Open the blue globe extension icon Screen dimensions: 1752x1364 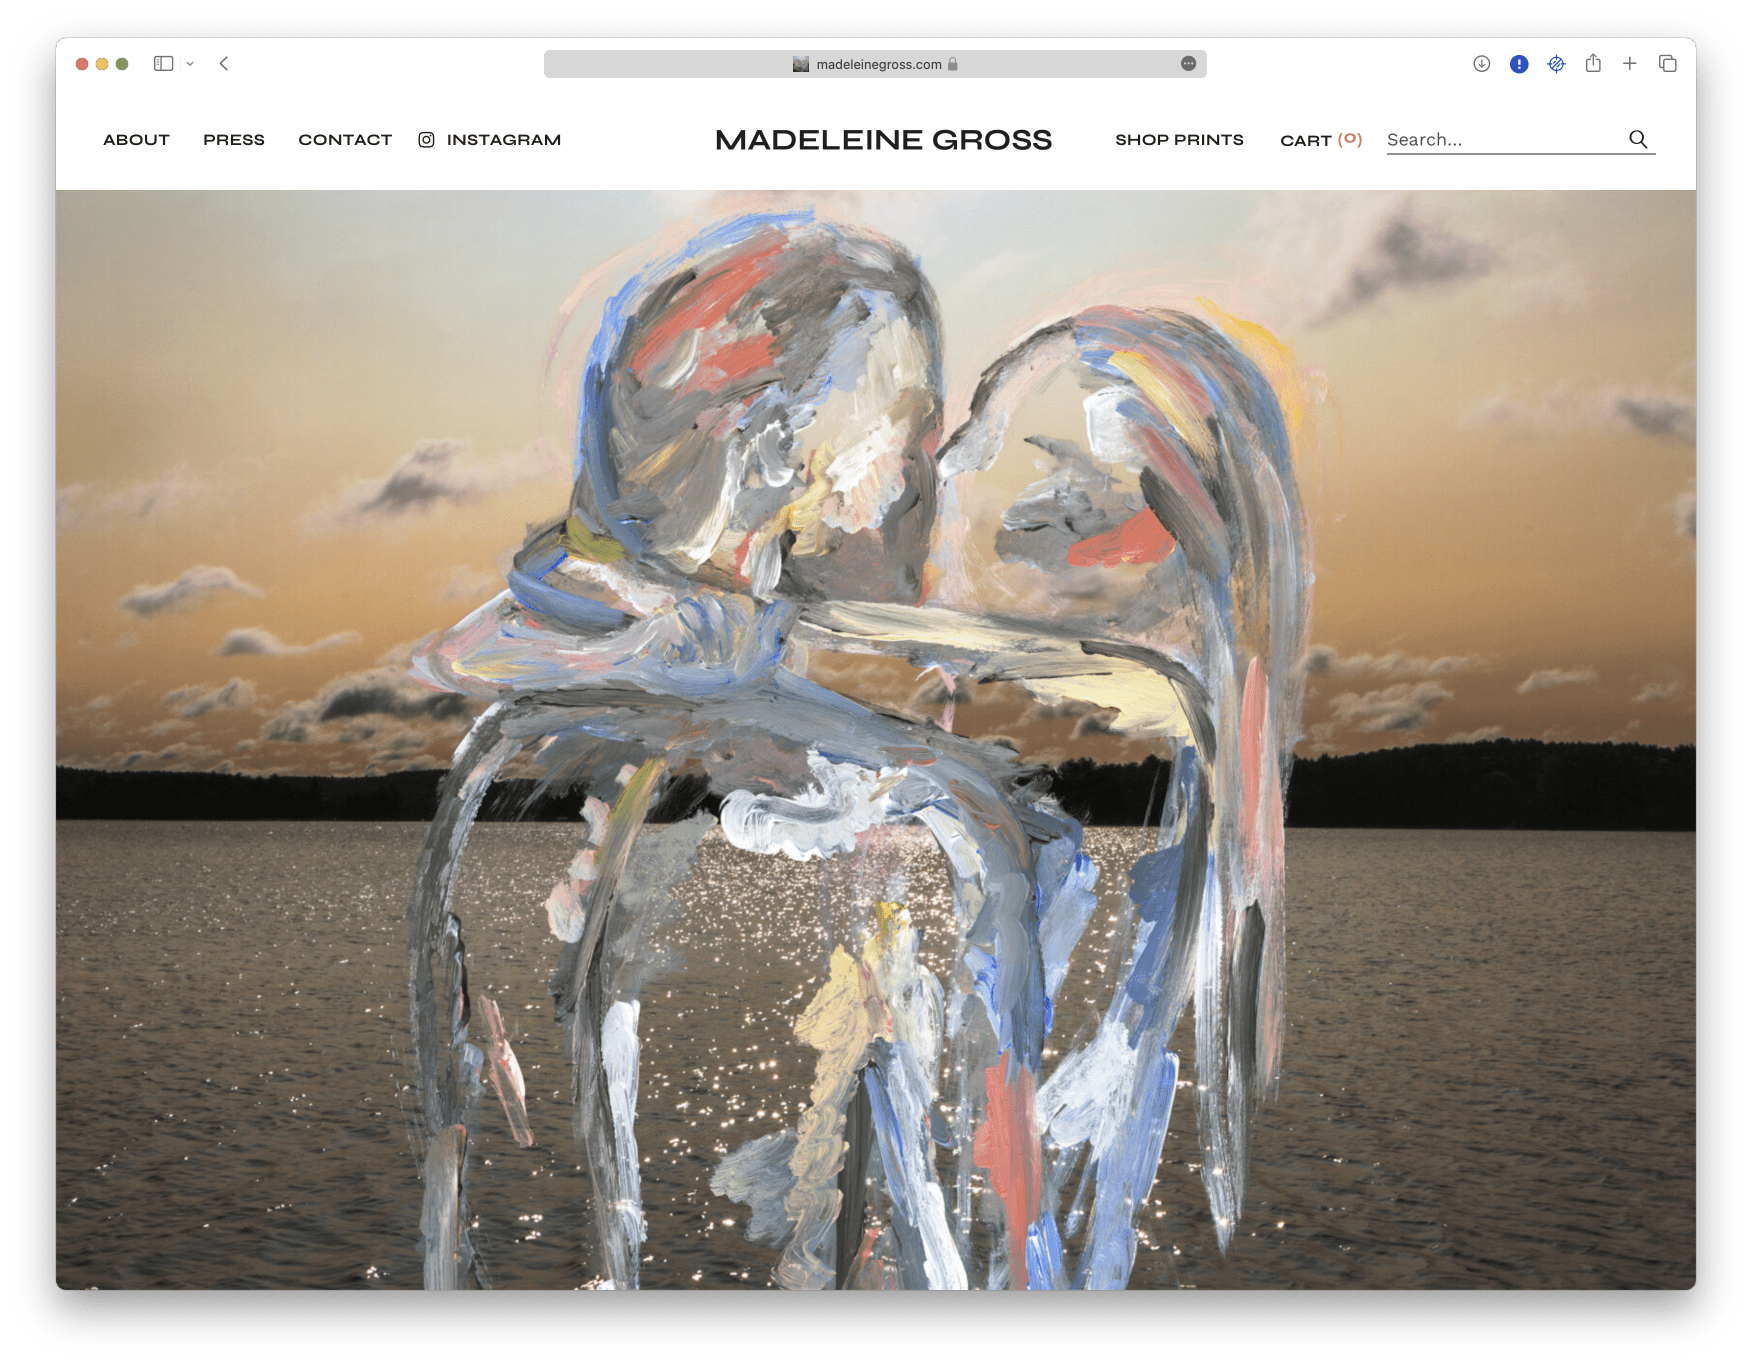(1556, 64)
